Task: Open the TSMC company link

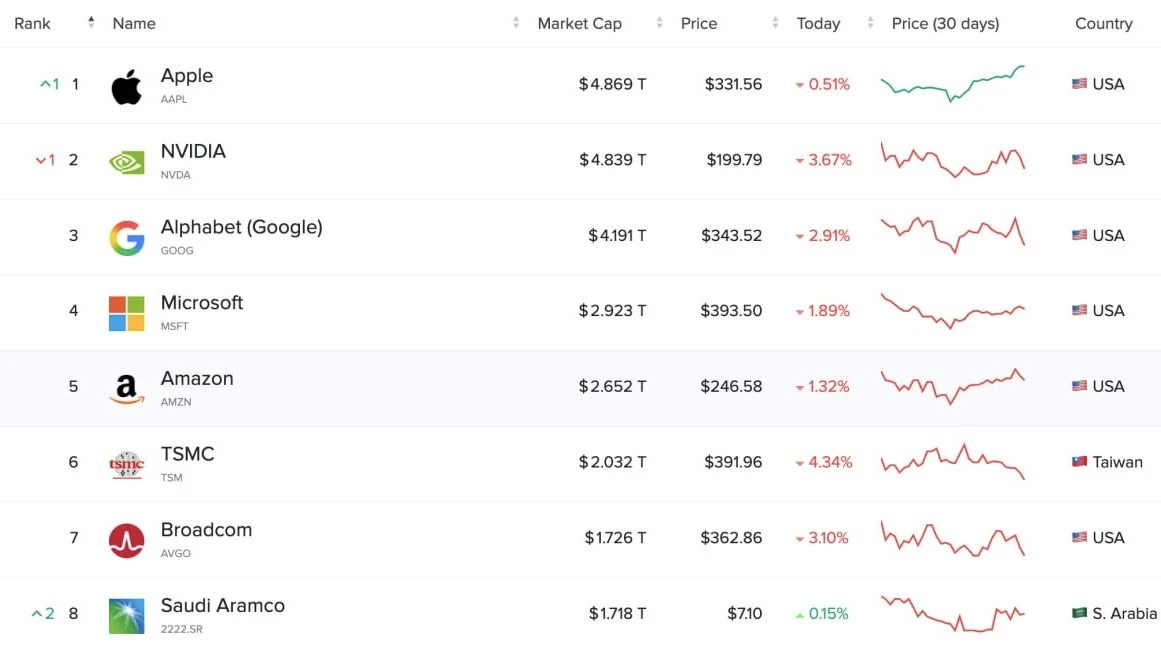Action: pyautogui.click(x=187, y=454)
